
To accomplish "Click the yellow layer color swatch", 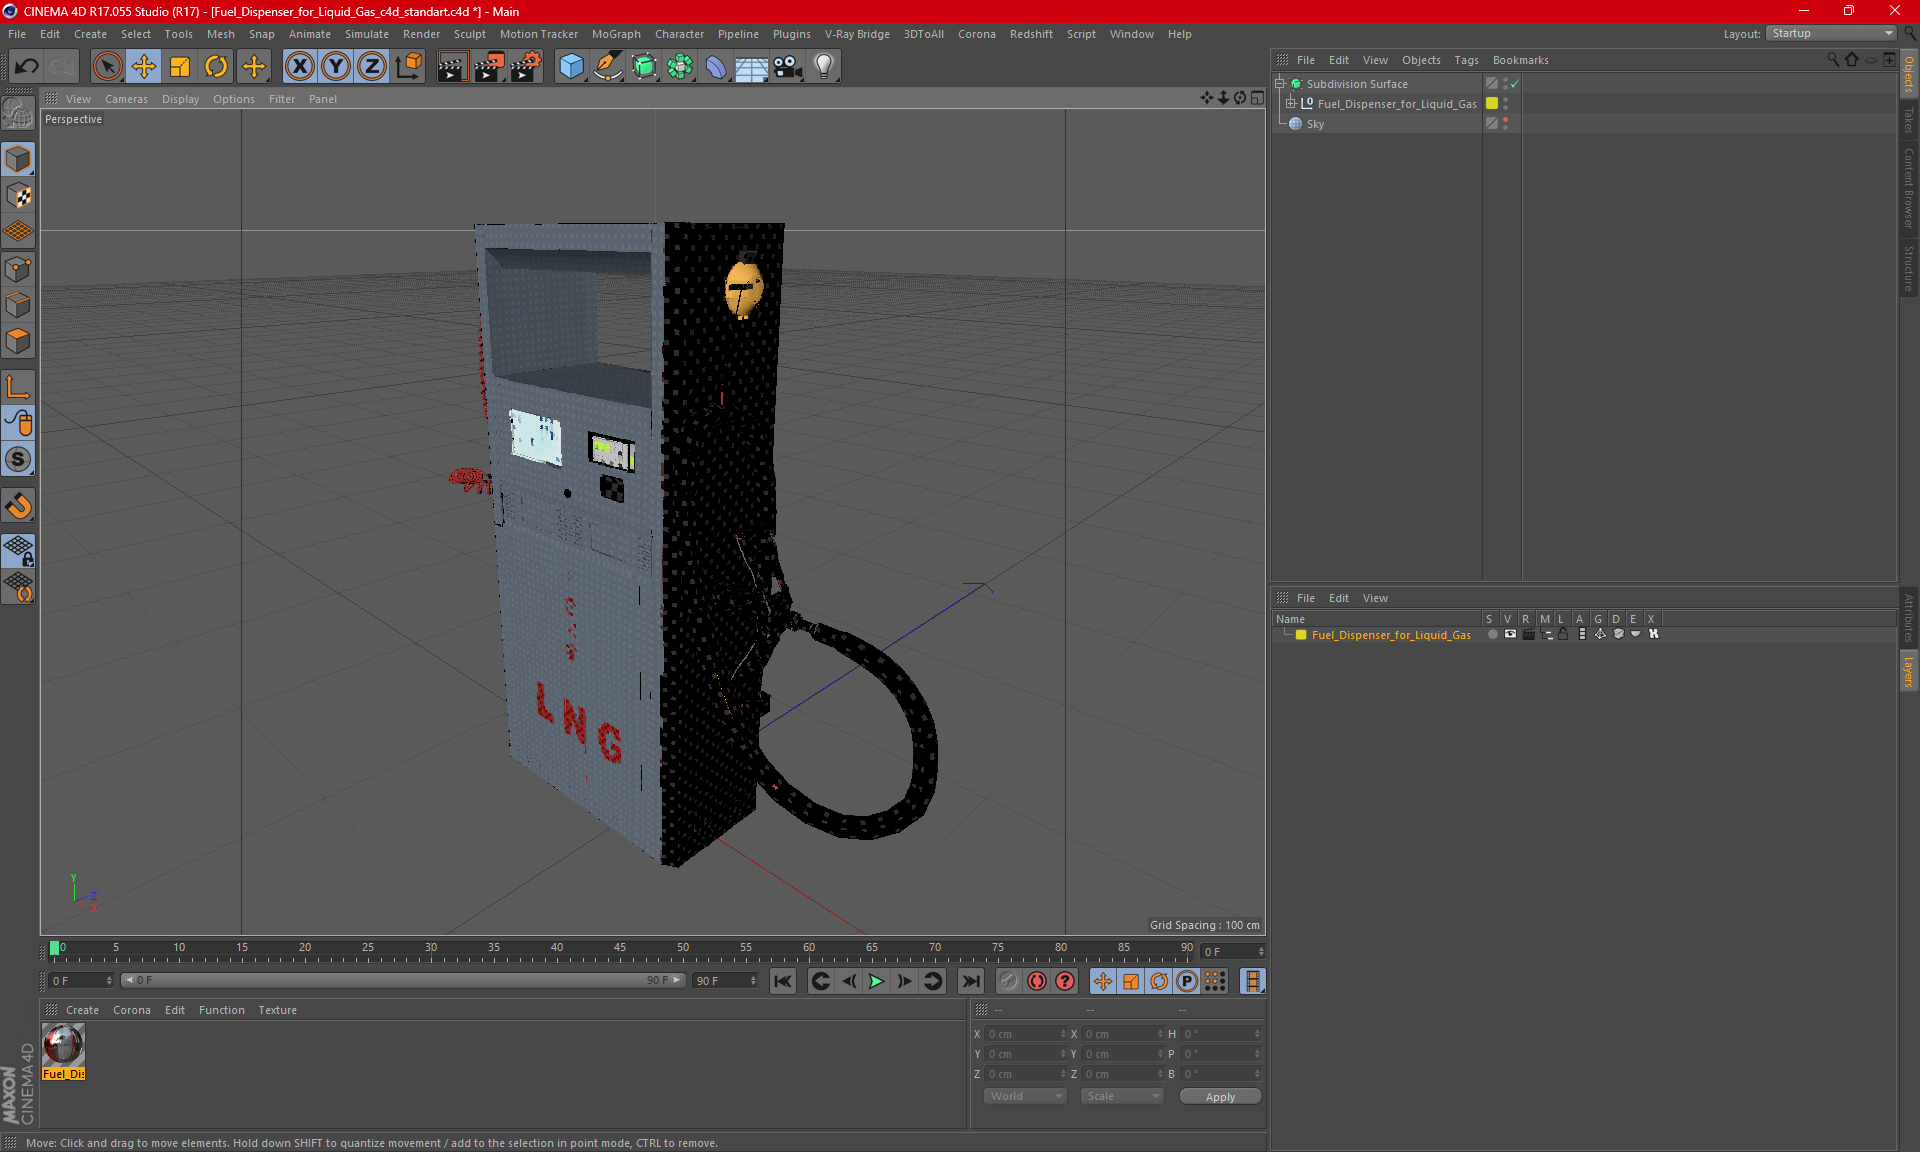I will pyautogui.click(x=1301, y=635).
